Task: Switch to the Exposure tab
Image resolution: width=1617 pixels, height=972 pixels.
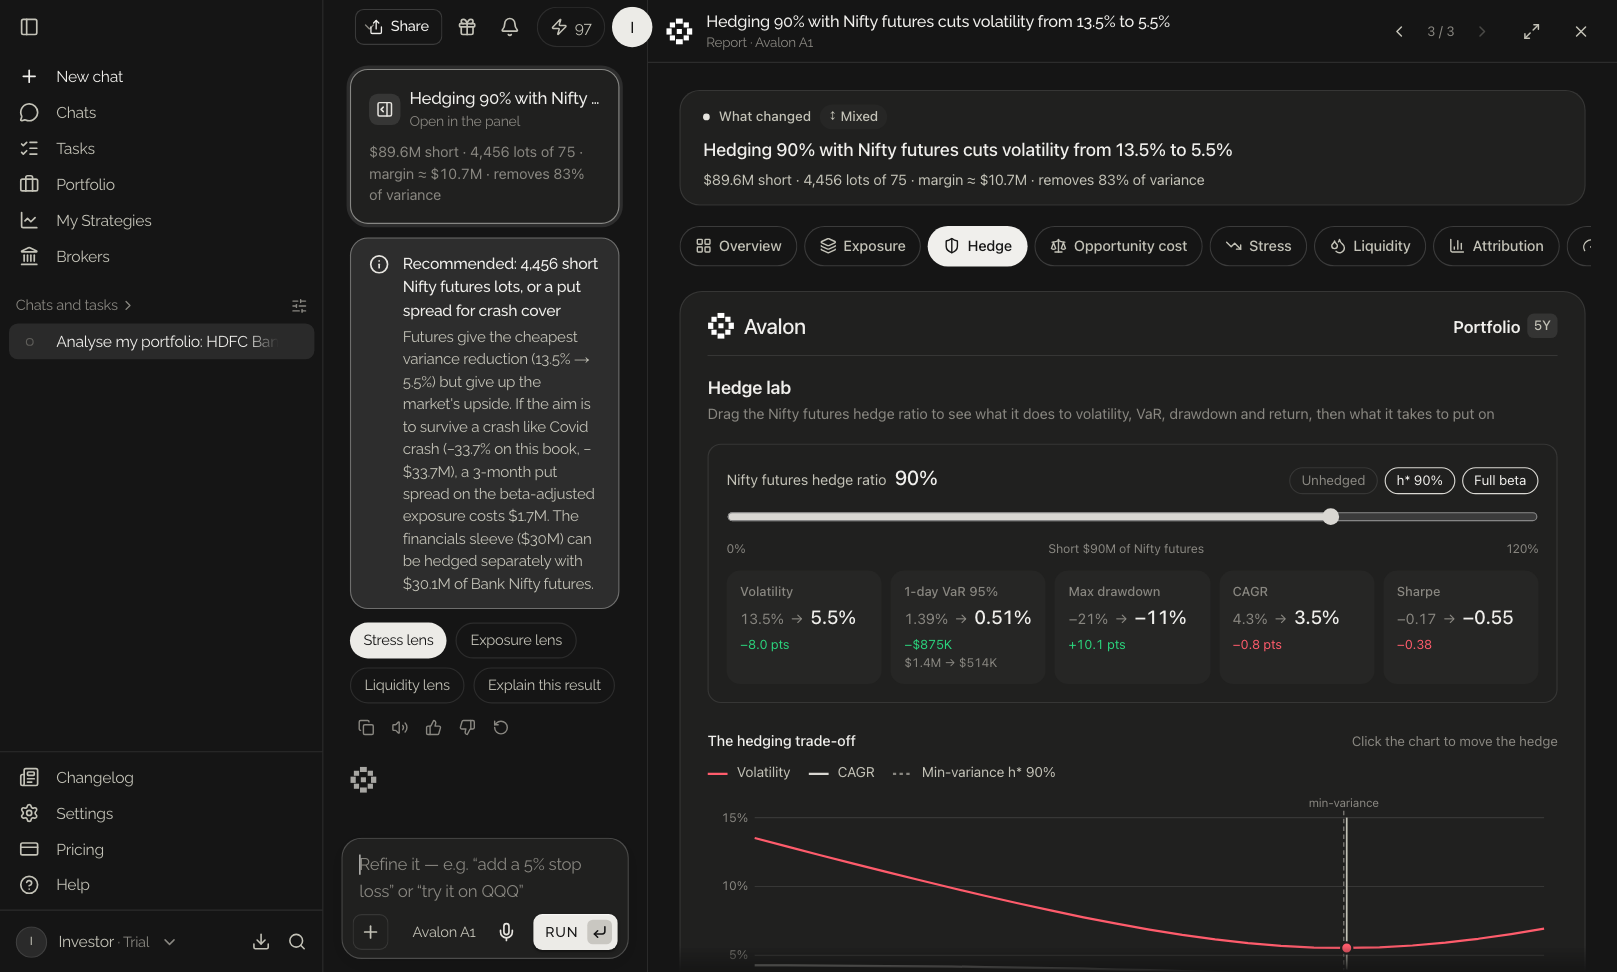Action: click(x=862, y=246)
